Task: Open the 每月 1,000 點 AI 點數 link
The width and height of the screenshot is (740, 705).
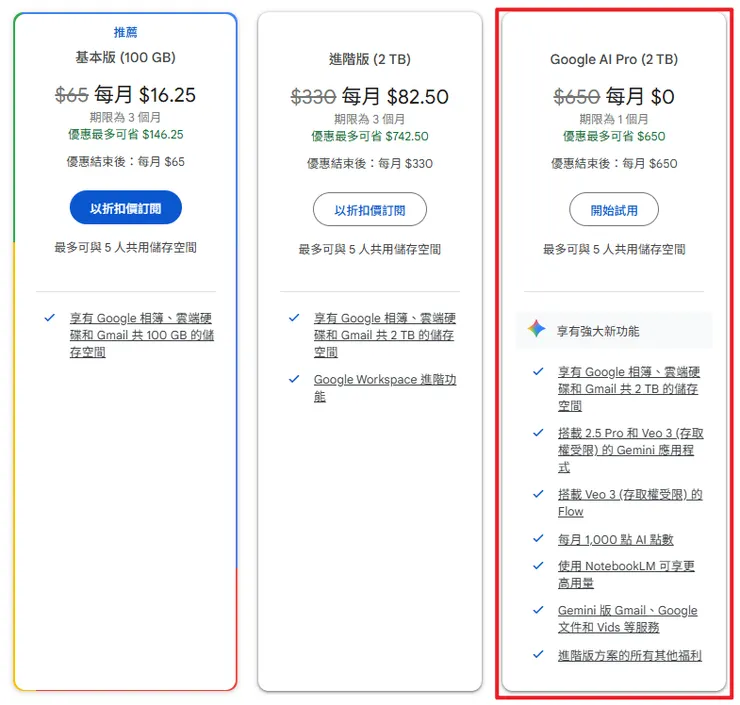Action: [x=615, y=539]
